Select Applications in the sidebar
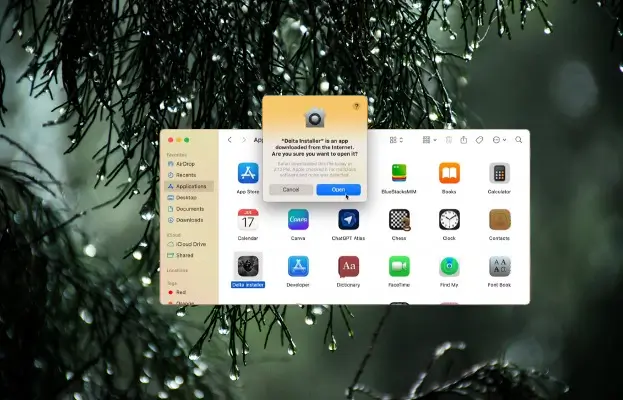 pyautogui.click(x=189, y=186)
